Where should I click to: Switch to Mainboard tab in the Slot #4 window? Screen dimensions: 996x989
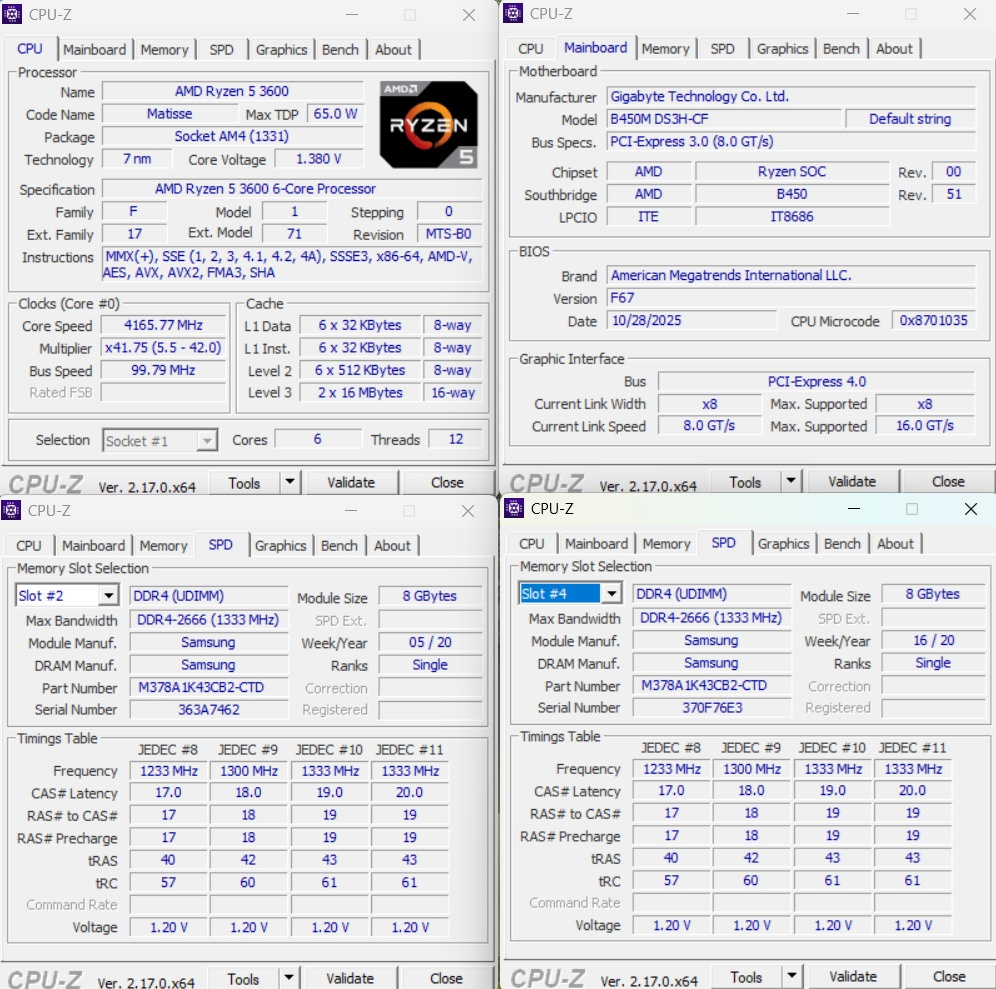click(x=596, y=544)
